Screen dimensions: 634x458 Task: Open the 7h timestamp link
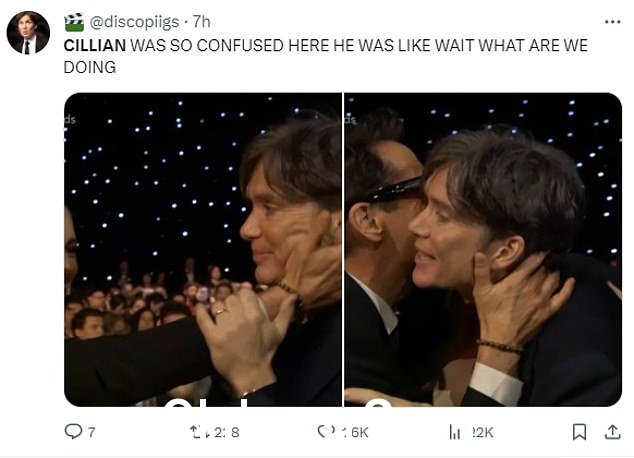pyautogui.click(x=201, y=21)
